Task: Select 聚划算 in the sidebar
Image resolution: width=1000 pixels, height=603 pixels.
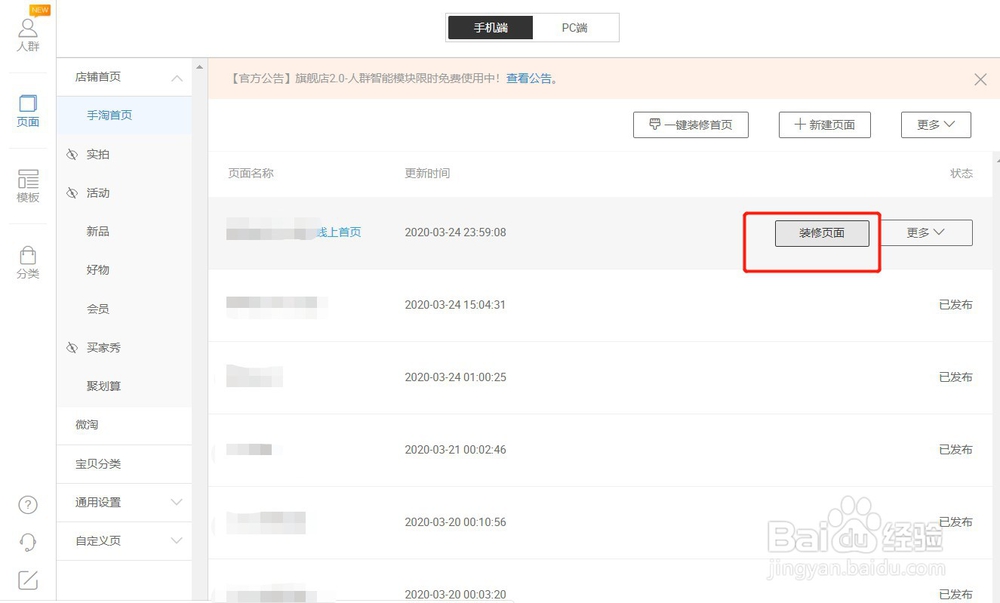Action: [103, 386]
